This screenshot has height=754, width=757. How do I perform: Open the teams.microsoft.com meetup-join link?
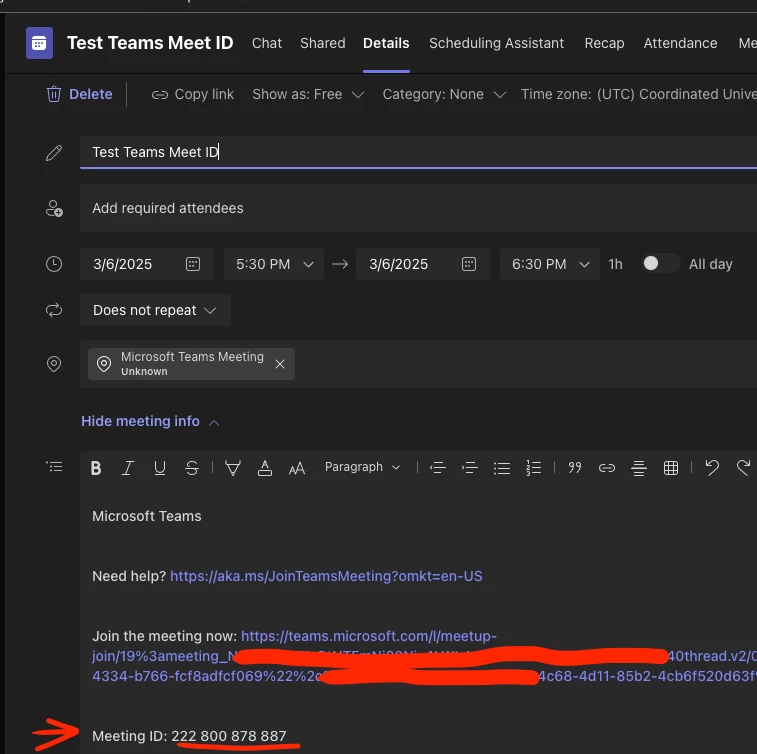tap(368, 636)
